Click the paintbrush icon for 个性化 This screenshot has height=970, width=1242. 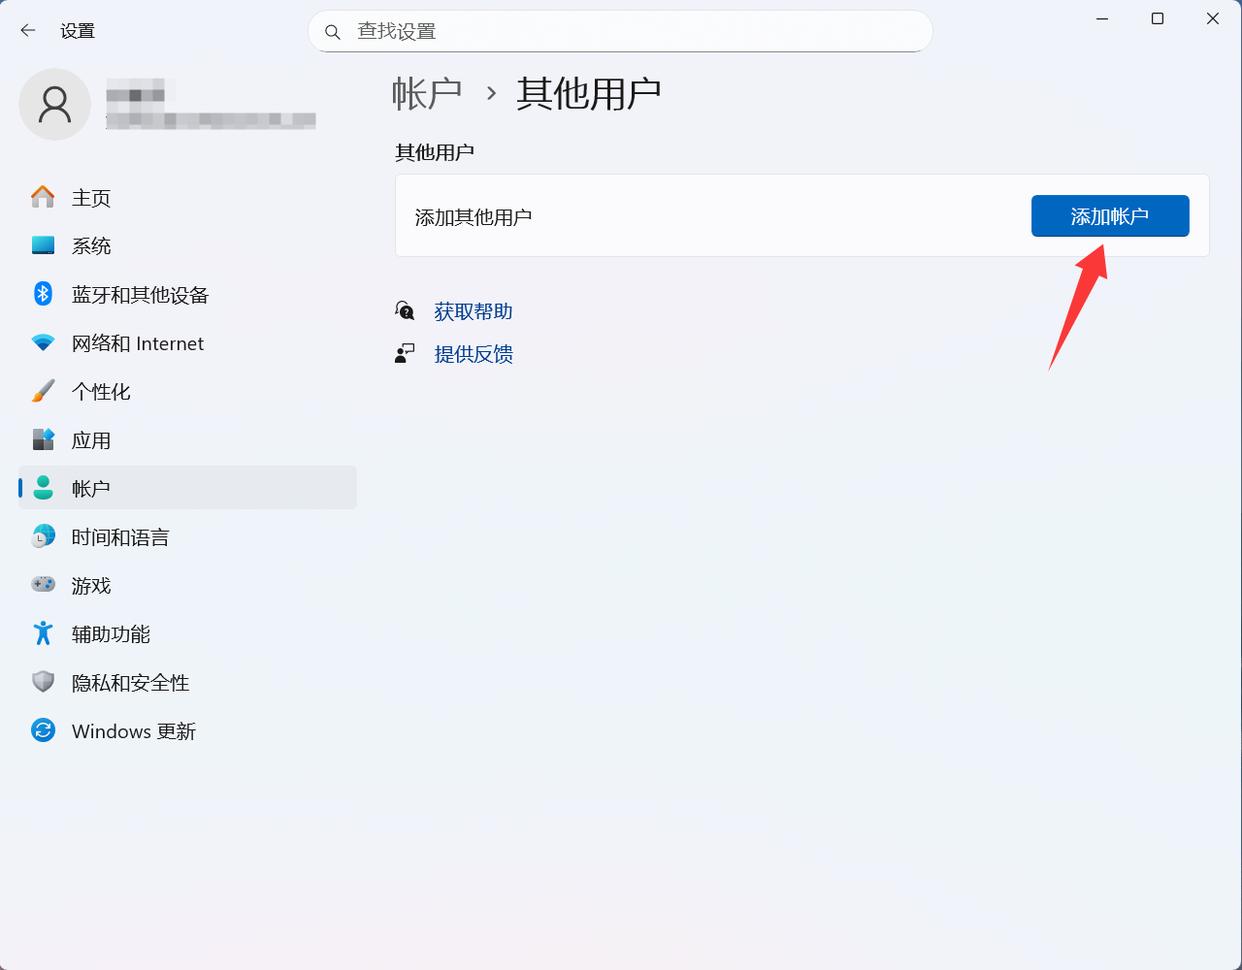43,391
